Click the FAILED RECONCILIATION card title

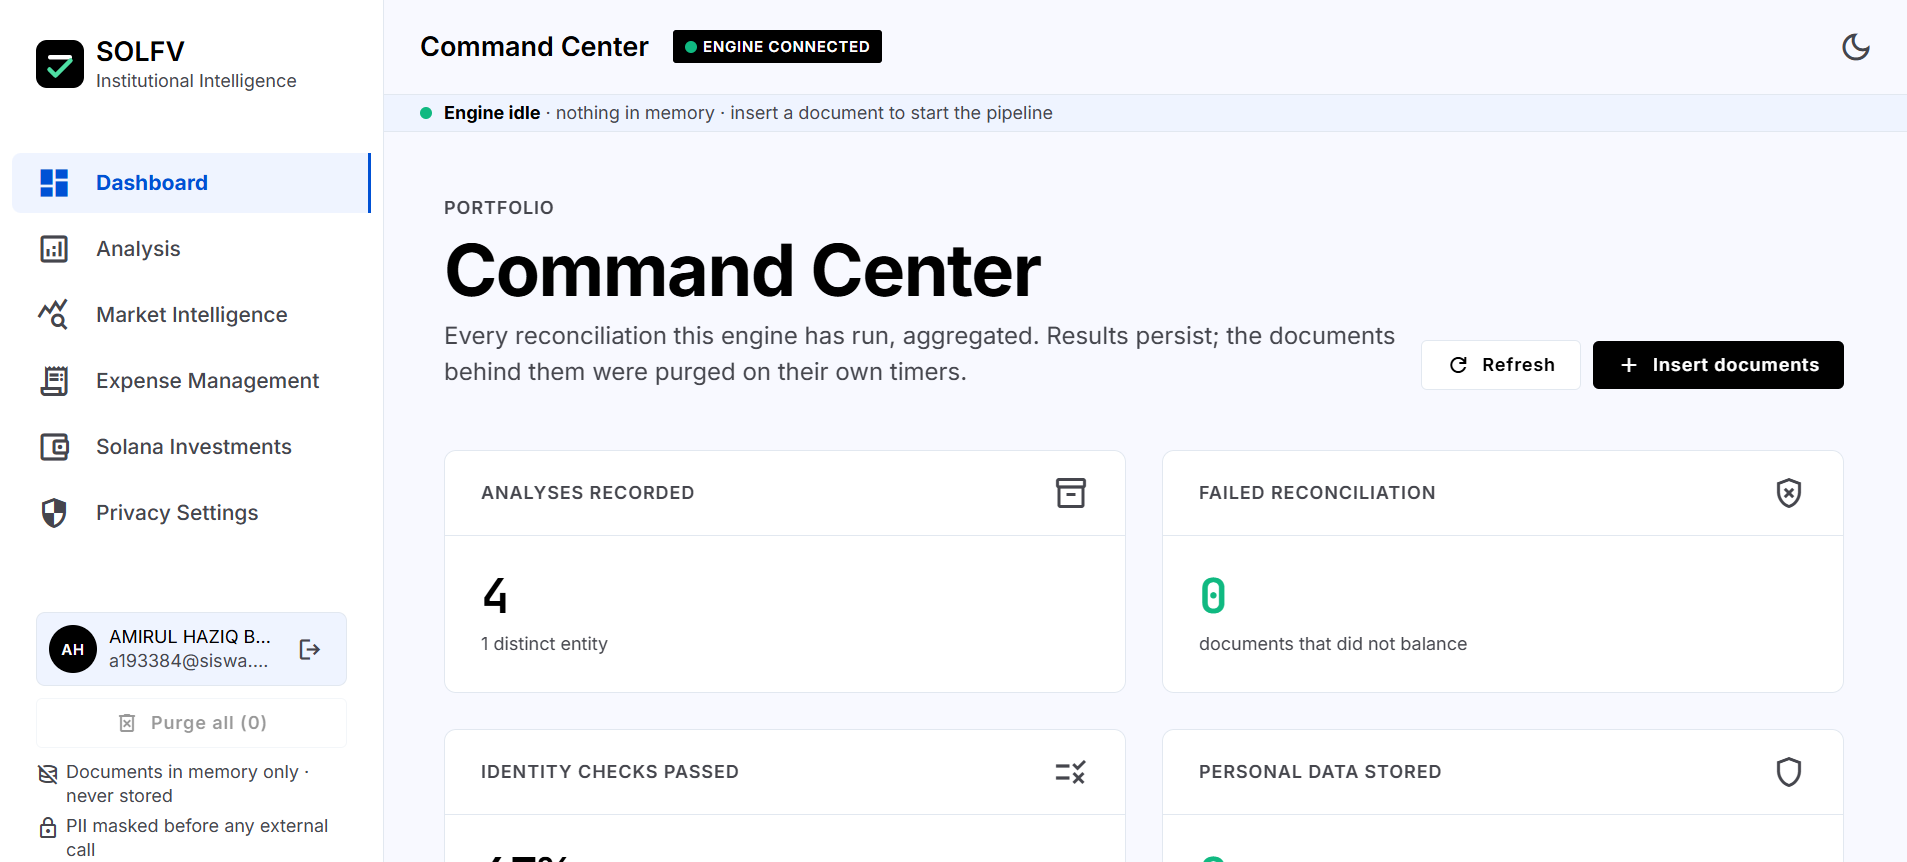point(1317,493)
